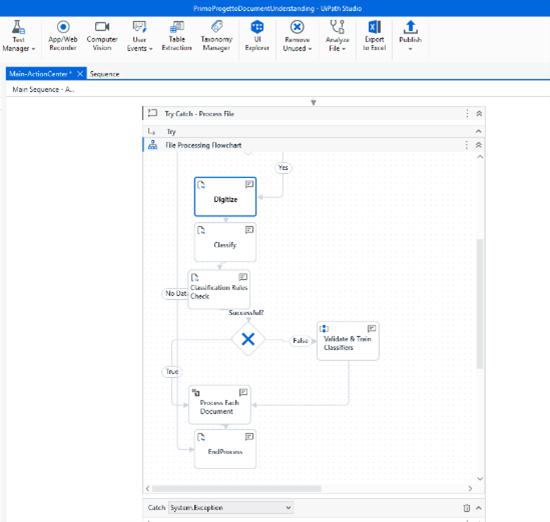
Task: Launch UI Explorer
Action: (x=257, y=36)
